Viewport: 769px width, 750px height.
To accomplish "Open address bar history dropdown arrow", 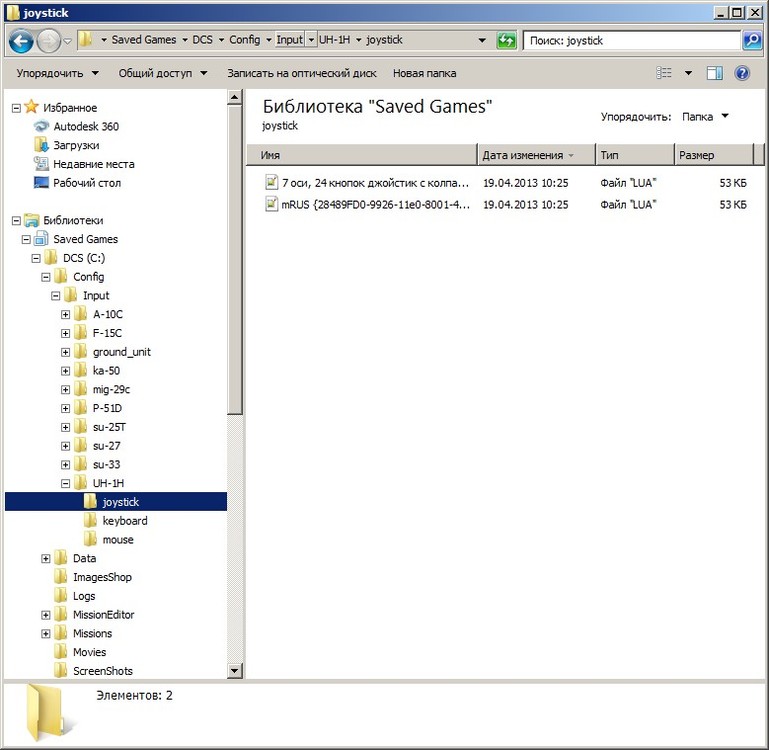I will 482,40.
